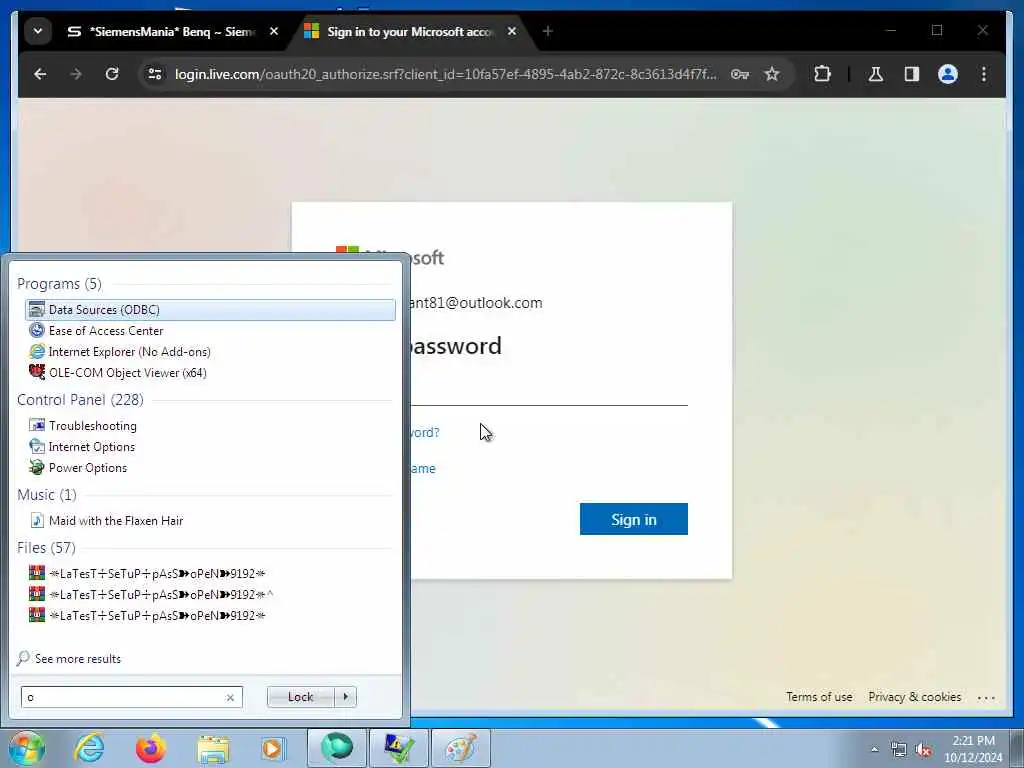Expand Music (1) results header
Image resolution: width=1024 pixels, height=768 pixels.
[x=47, y=495]
